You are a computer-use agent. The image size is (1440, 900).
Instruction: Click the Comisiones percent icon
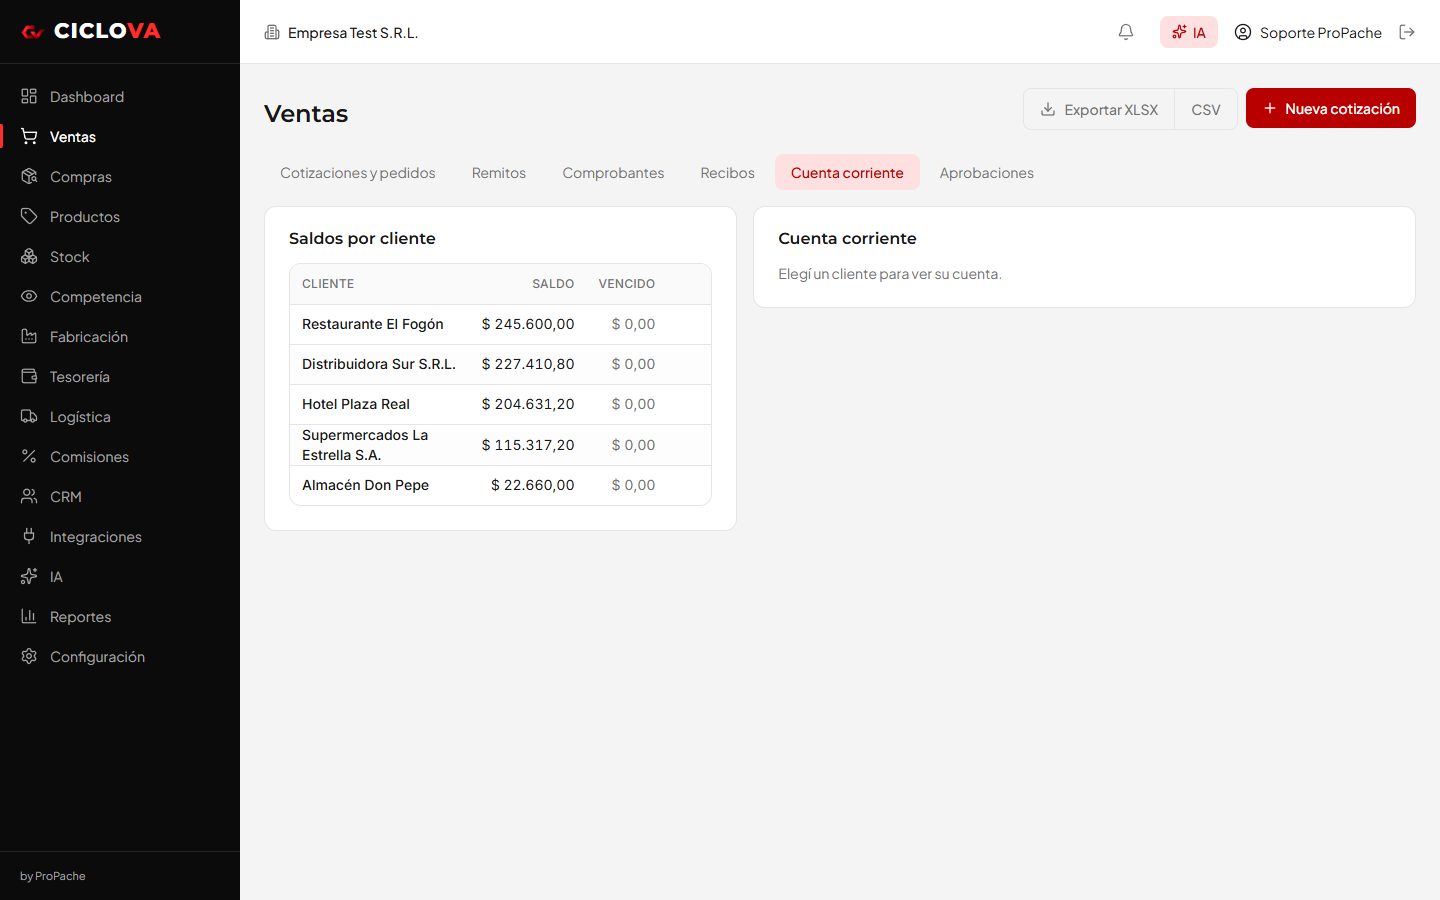coord(29,456)
